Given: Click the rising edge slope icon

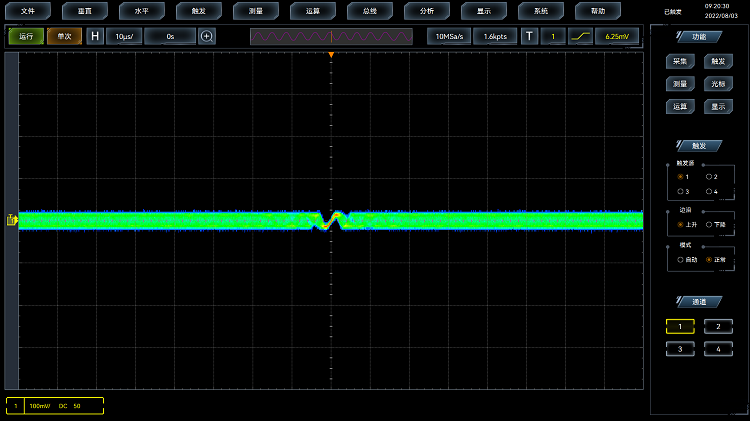Looking at the screenshot, I should point(580,36).
